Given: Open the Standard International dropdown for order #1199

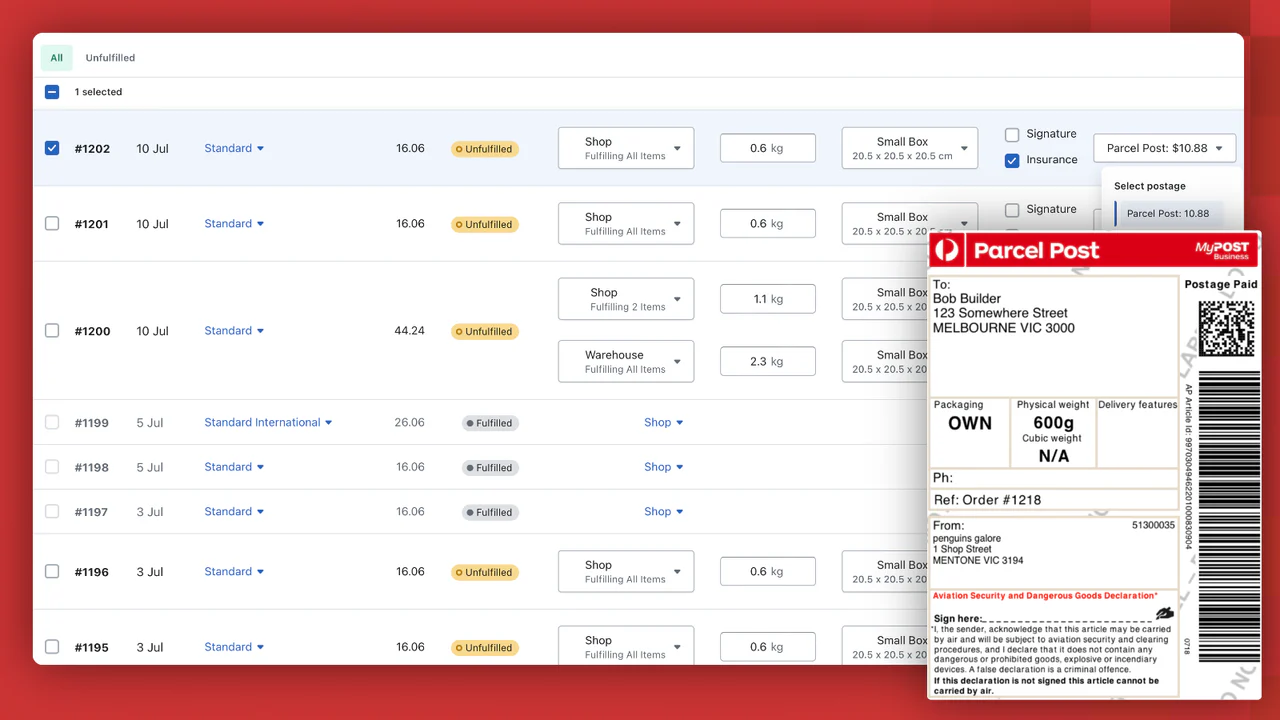Looking at the screenshot, I should pyautogui.click(x=267, y=422).
